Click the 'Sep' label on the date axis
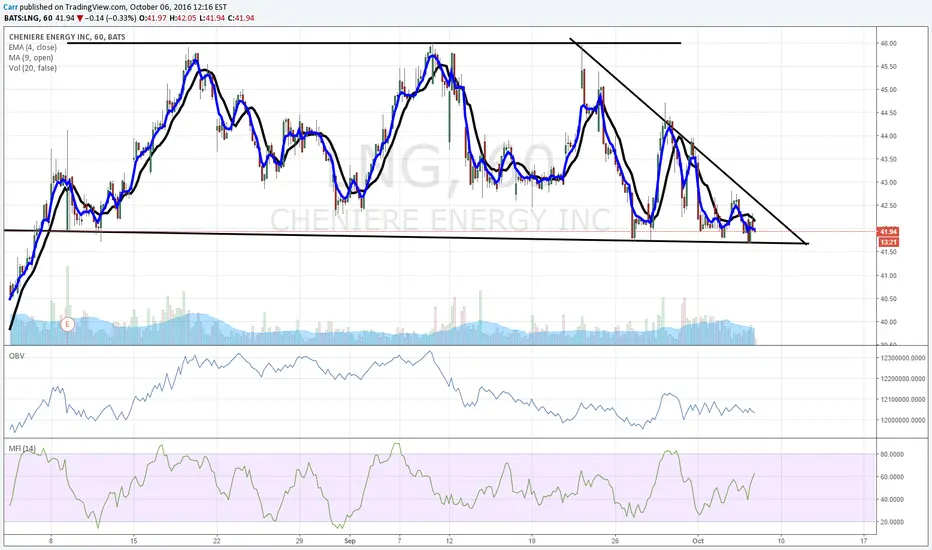 [x=350, y=540]
